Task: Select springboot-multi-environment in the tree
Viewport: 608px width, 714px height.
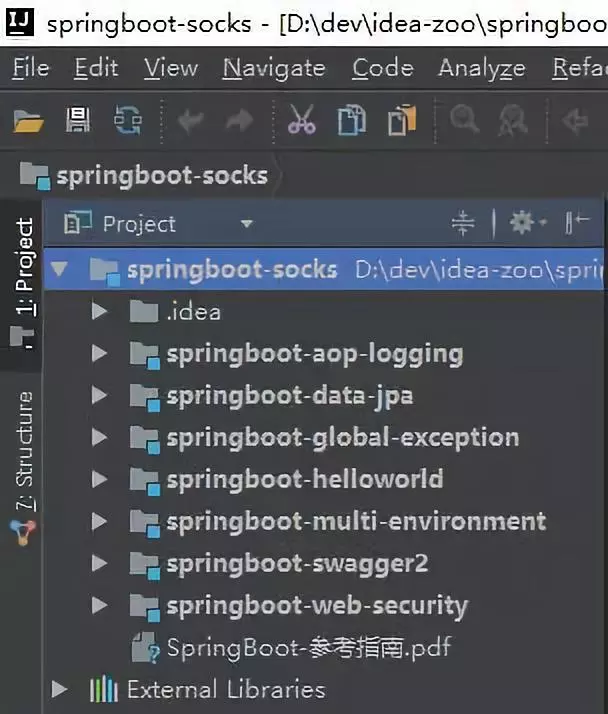Action: (356, 522)
